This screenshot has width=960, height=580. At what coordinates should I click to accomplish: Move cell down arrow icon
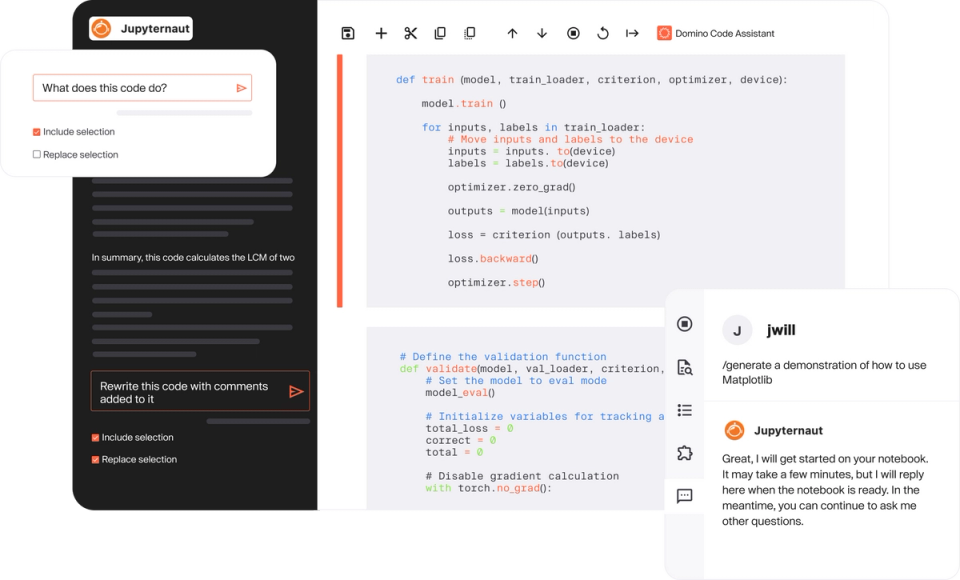(x=542, y=33)
